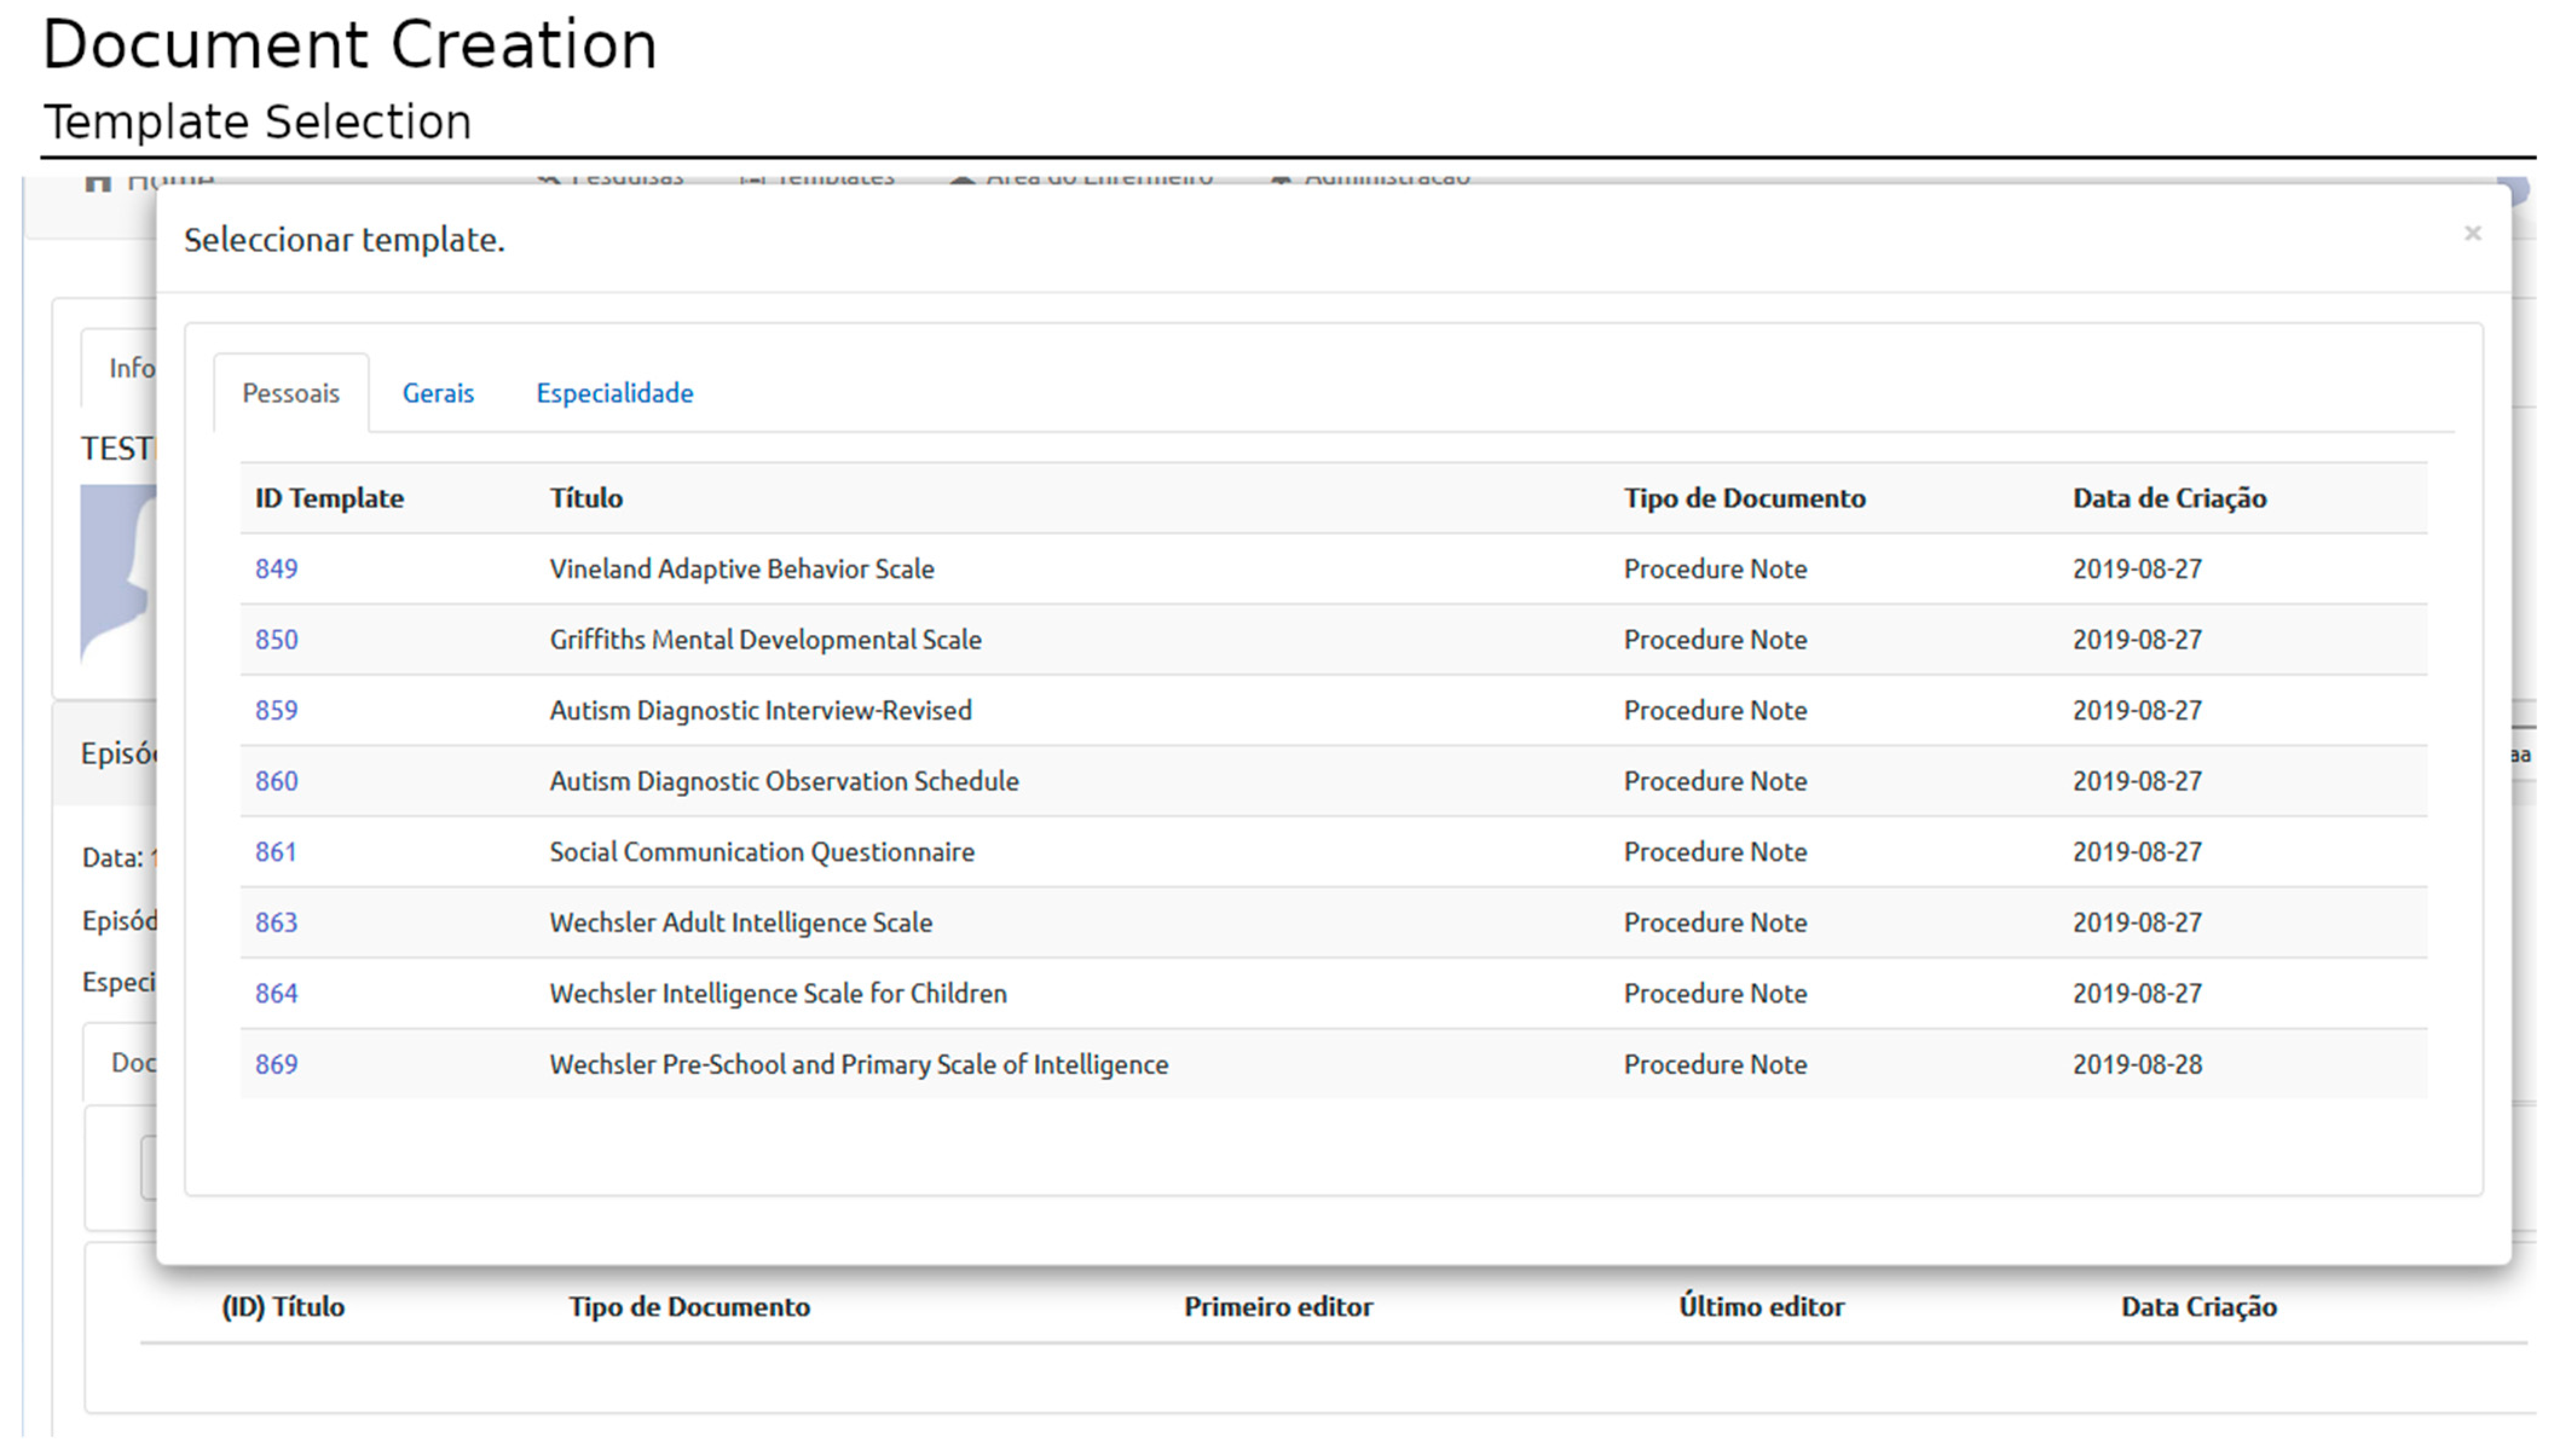Click the Título column header
Image resolution: width=2554 pixels, height=1456 pixels.
pos(586,498)
